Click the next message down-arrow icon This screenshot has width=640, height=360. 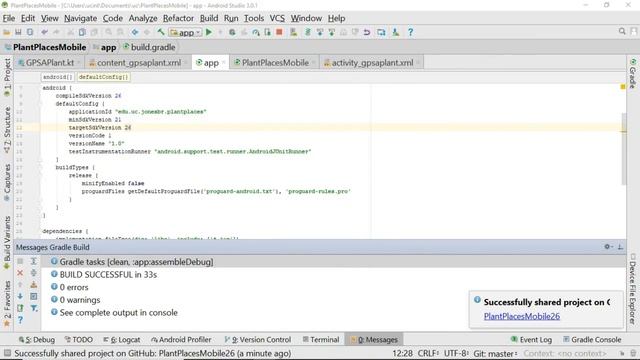click(20, 296)
